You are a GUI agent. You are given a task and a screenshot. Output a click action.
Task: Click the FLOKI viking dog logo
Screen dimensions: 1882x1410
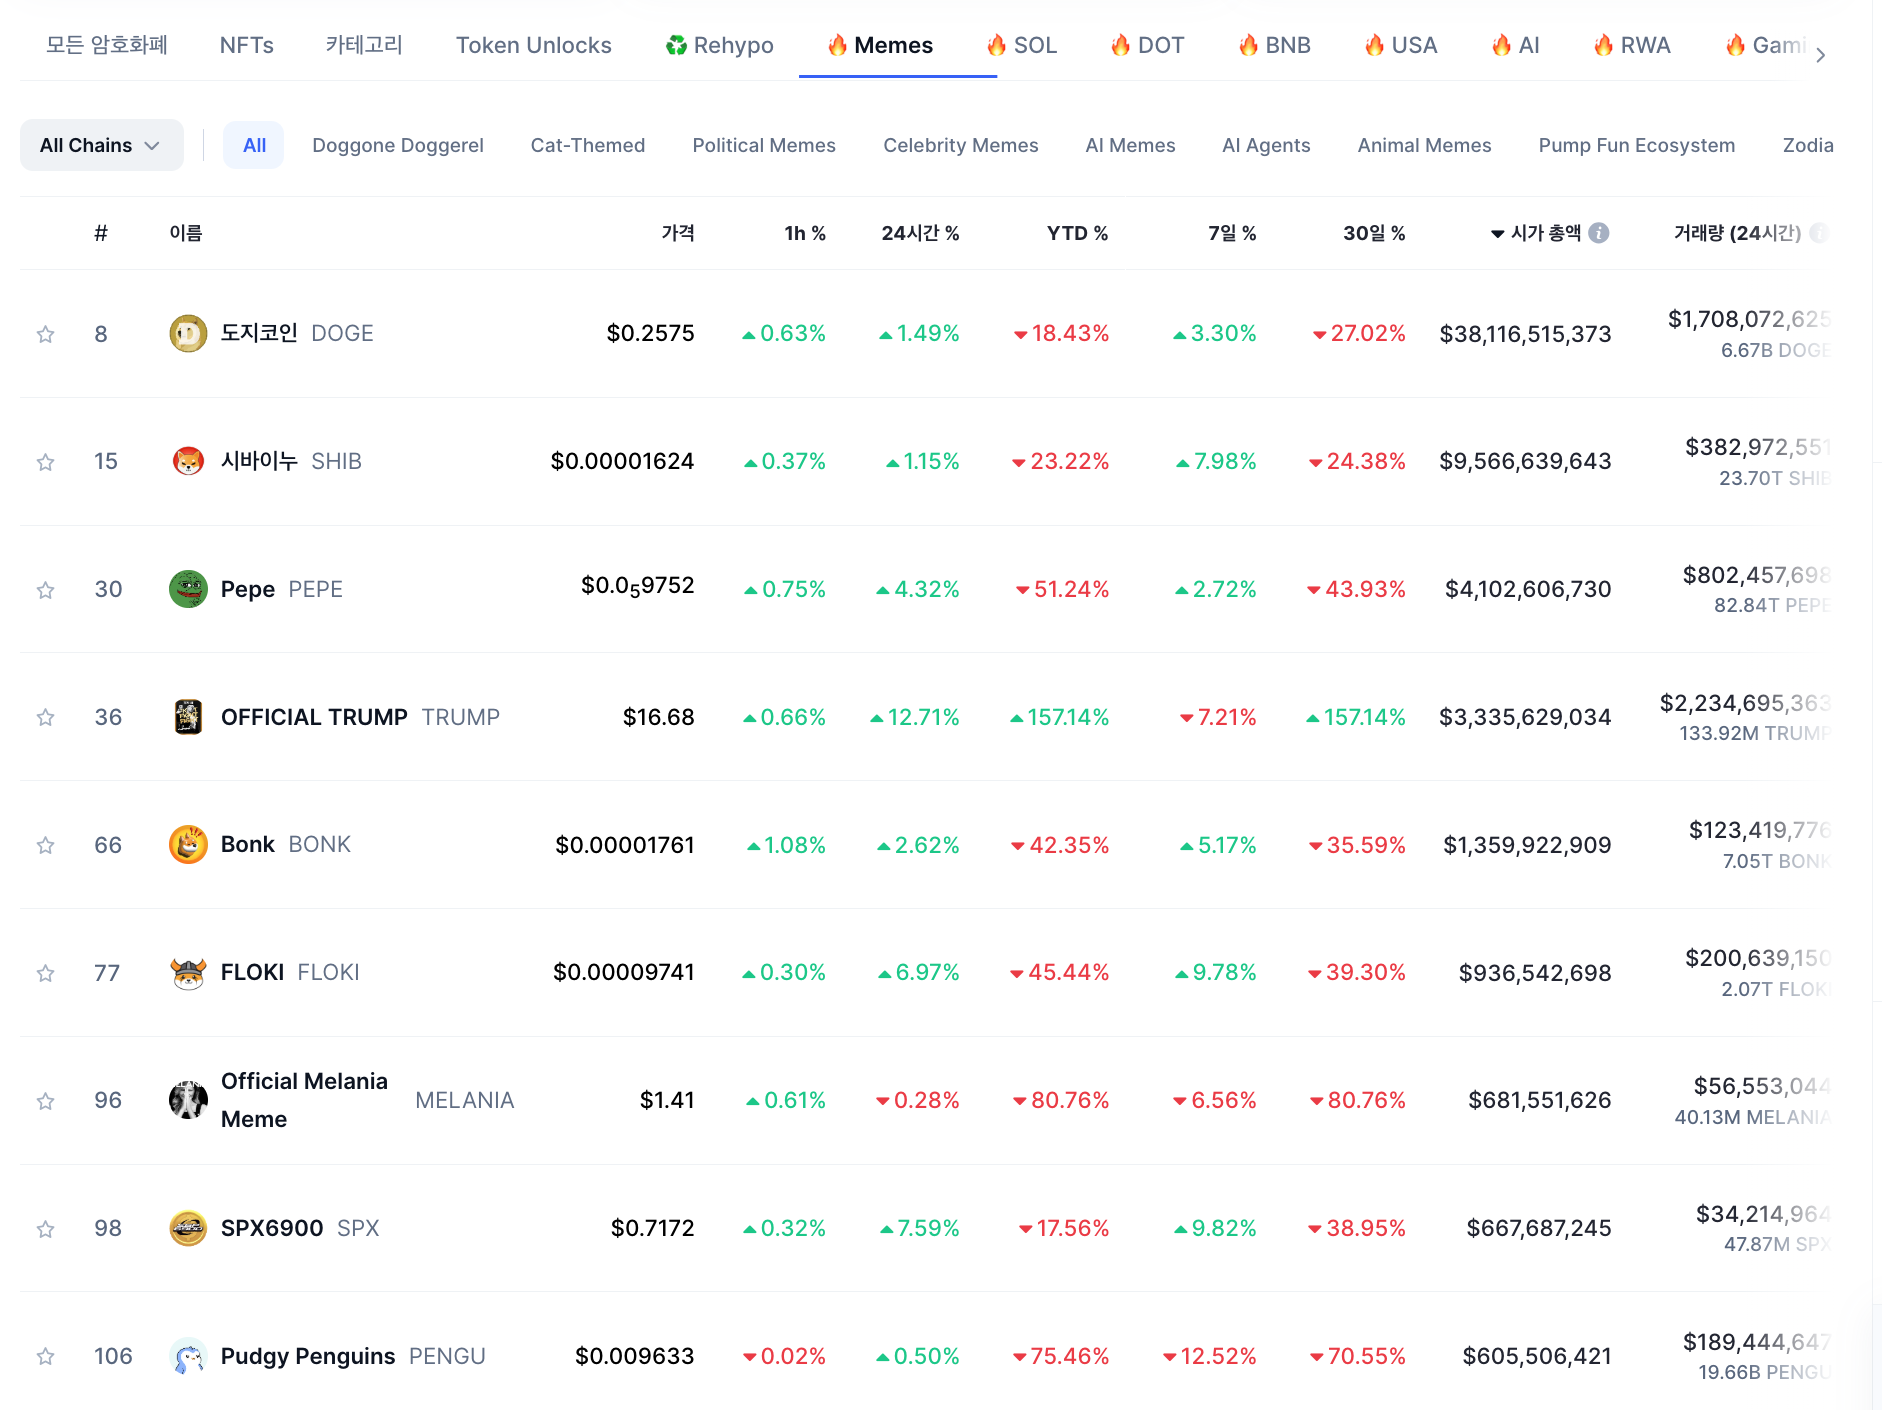point(188,973)
